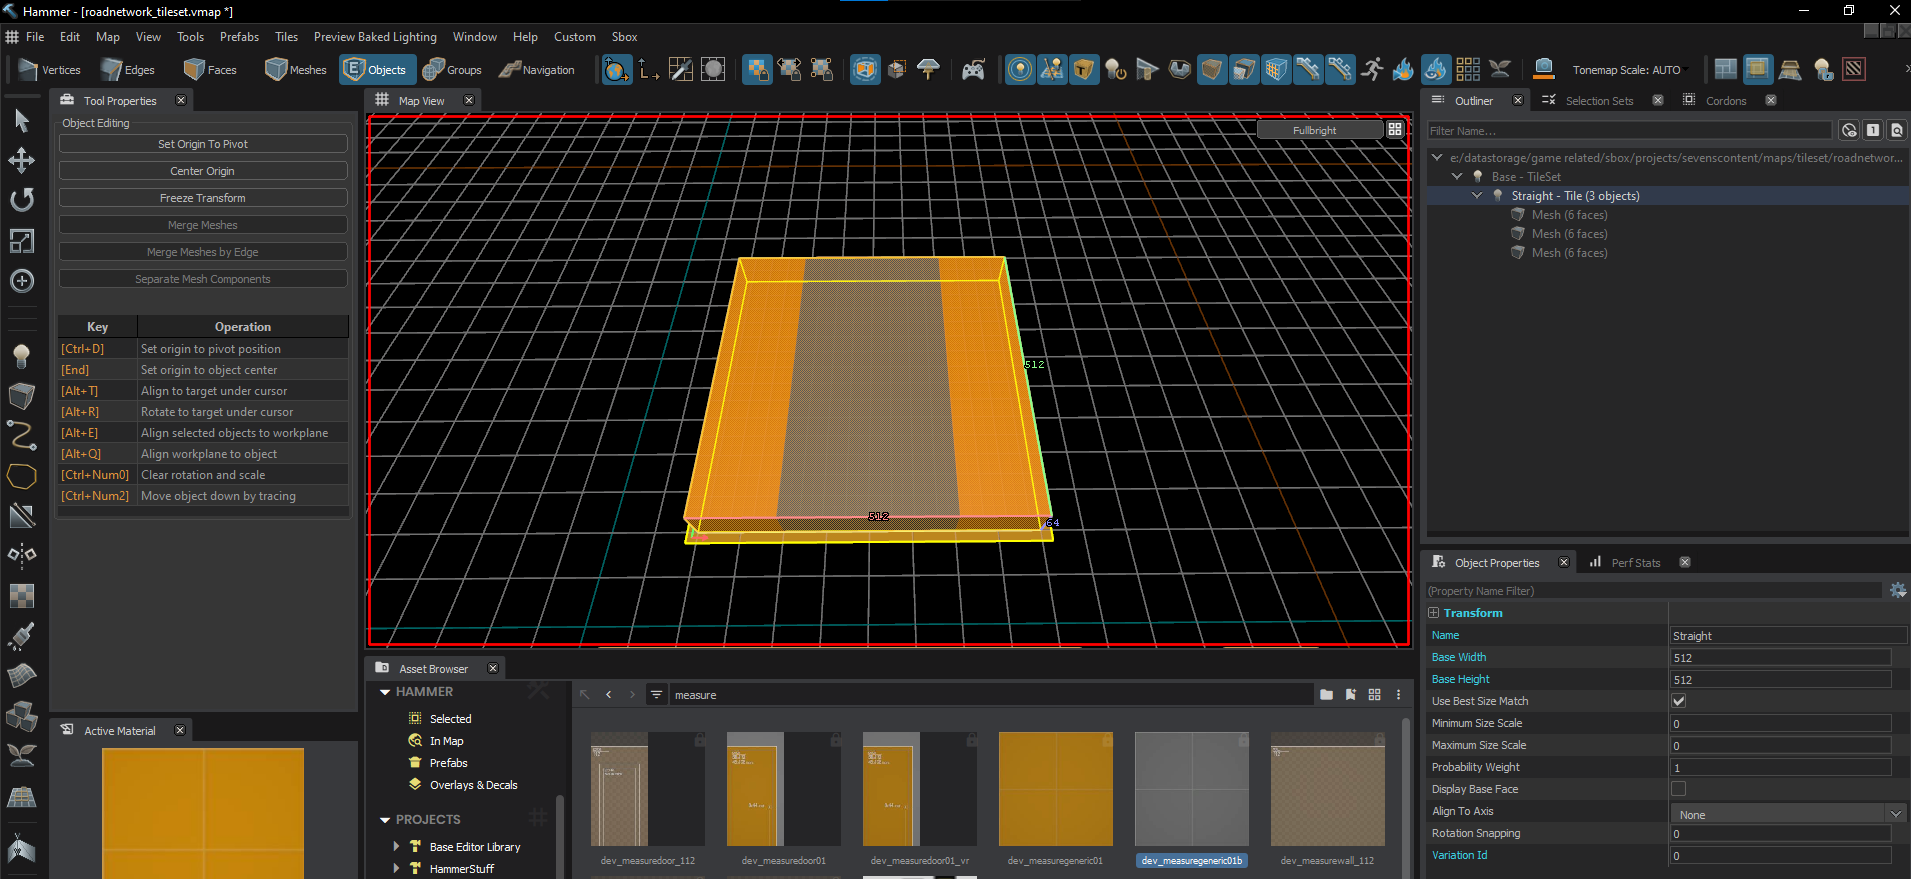Click the selection globe cursor icon
The image size is (1911, 879).
[x=617, y=70]
